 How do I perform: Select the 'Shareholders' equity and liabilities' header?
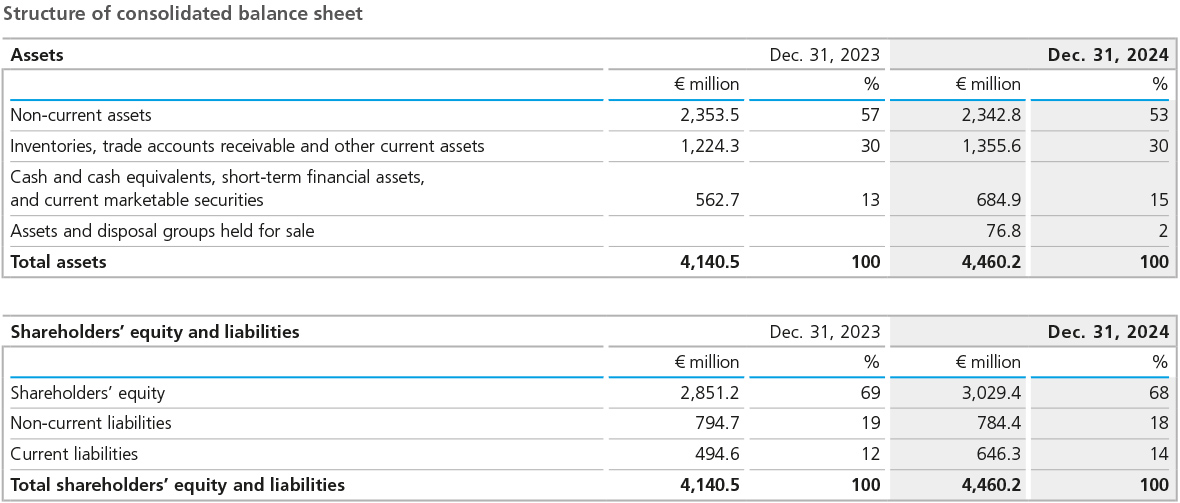(x=155, y=331)
